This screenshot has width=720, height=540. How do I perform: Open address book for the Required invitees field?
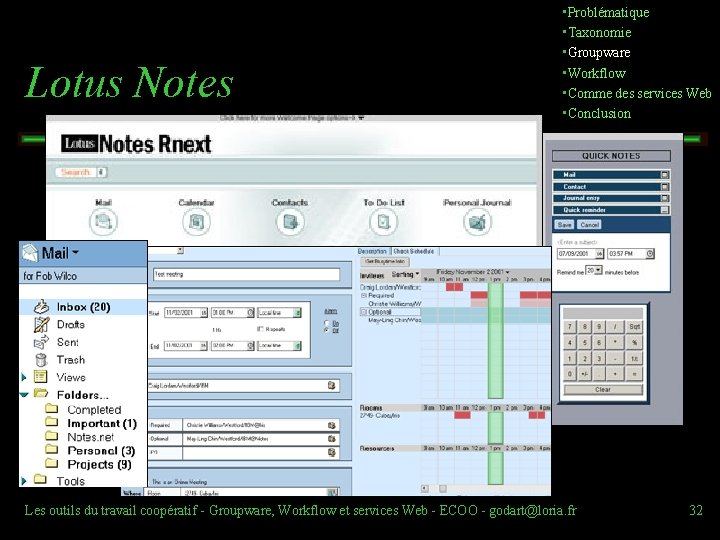pos(332,425)
